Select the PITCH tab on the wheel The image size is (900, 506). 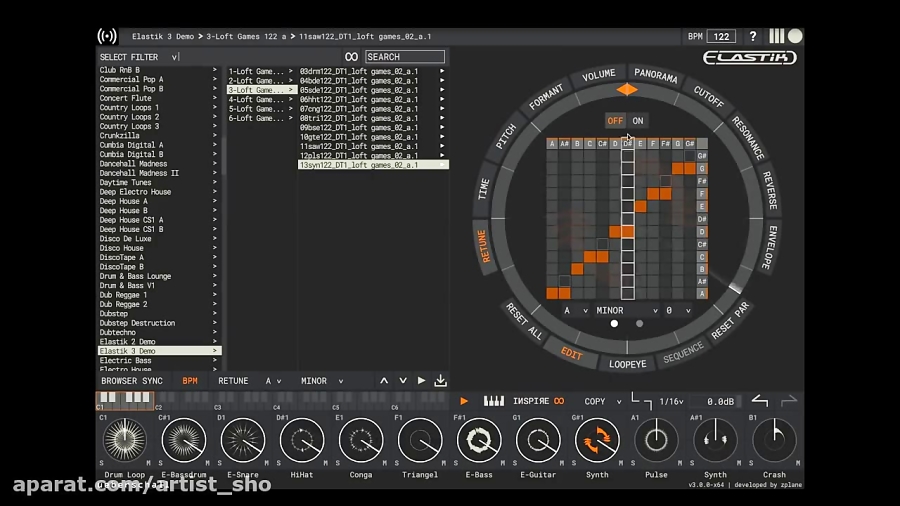(508, 137)
